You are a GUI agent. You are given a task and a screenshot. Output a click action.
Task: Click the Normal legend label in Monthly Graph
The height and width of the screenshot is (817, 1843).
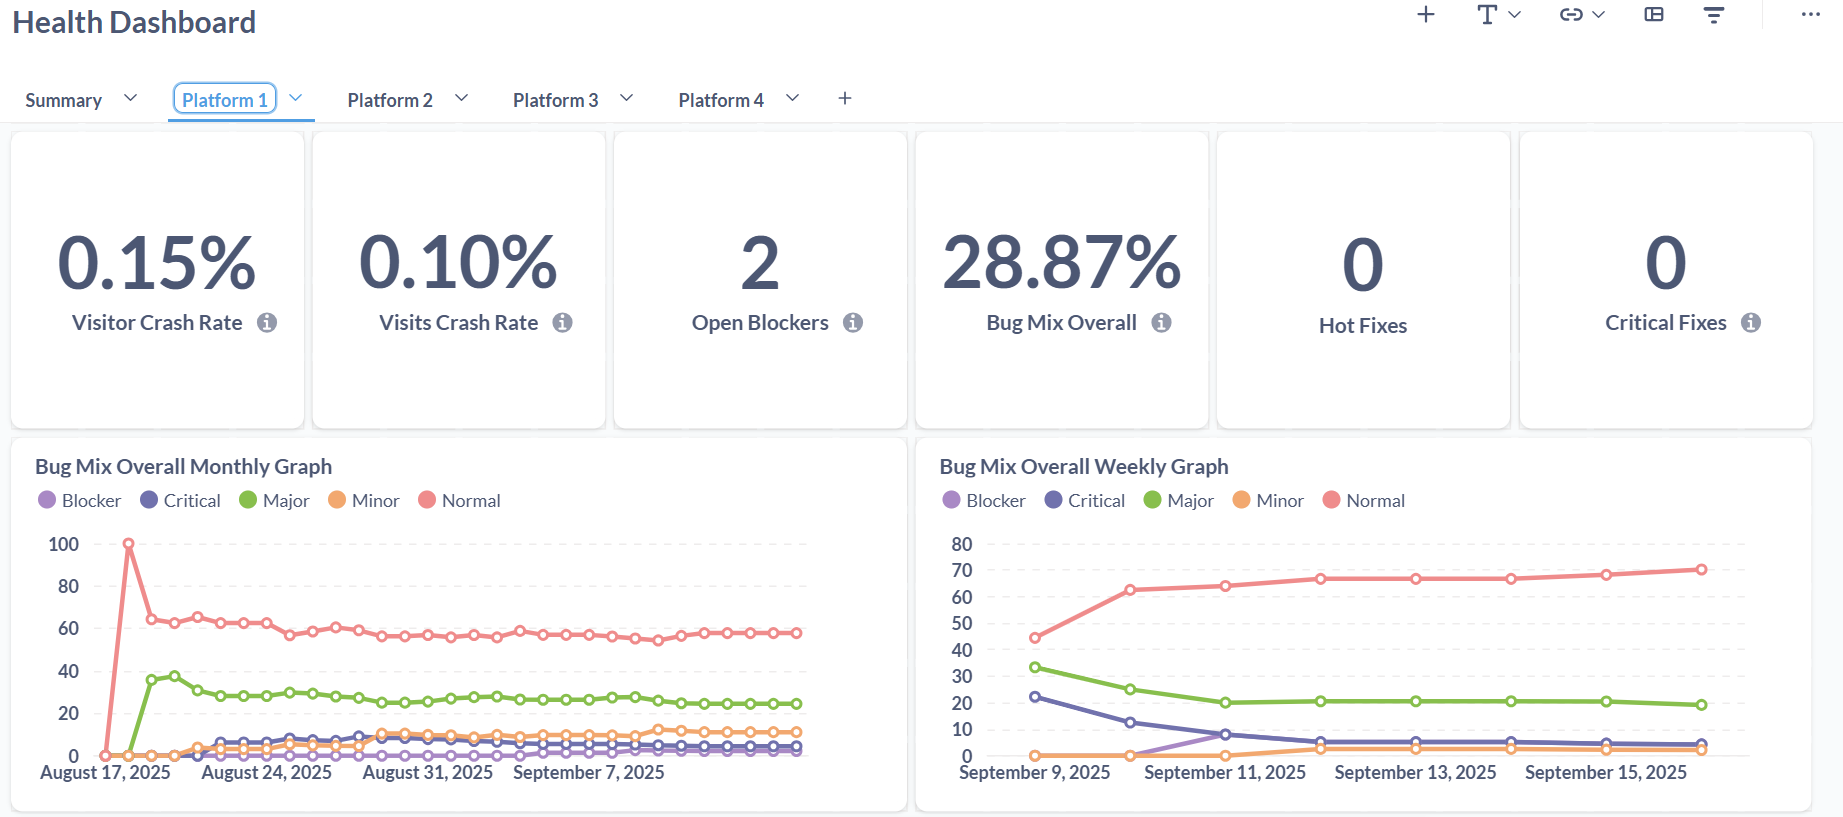(x=471, y=501)
